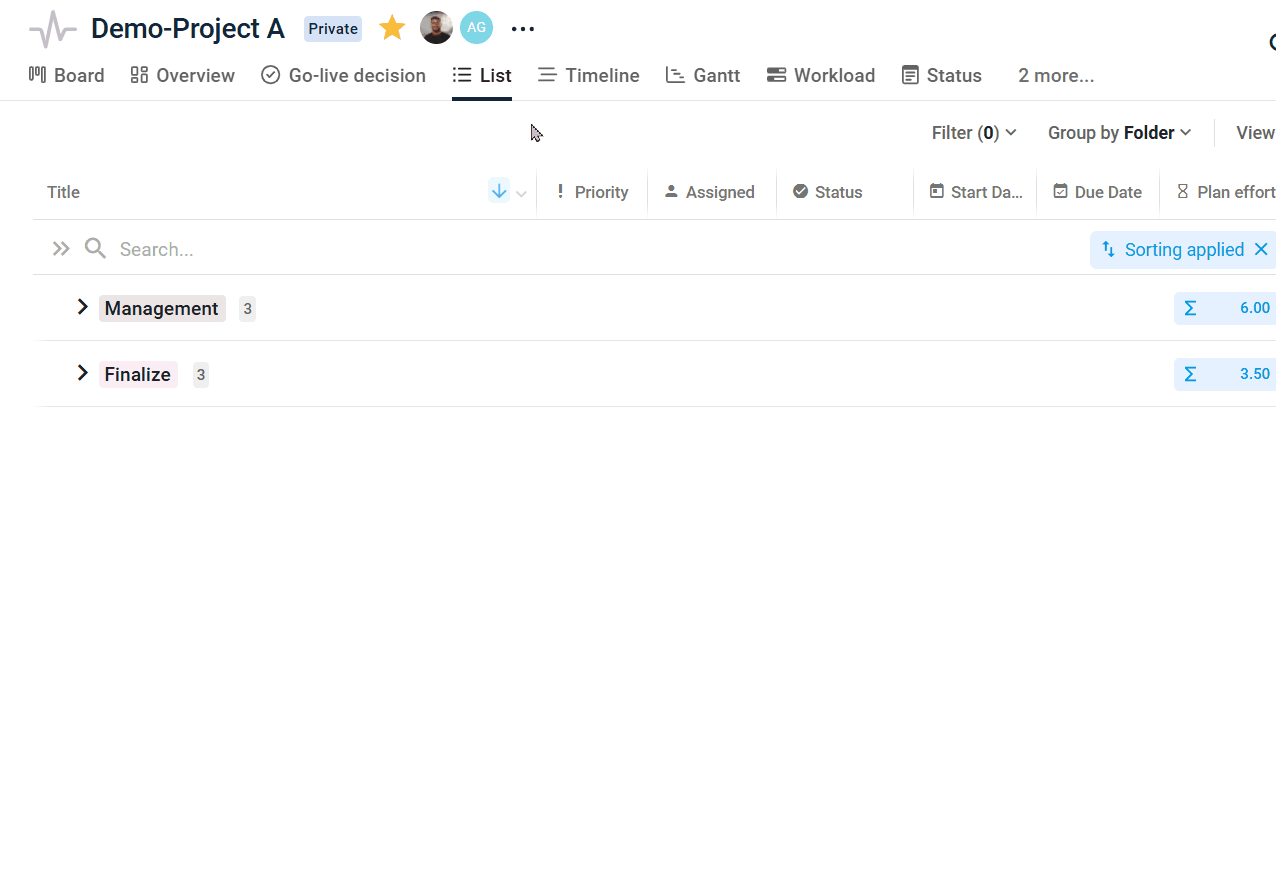Screen dimensions: 1276x878
Task: Click the AG member avatar
Action: (476, 28)
